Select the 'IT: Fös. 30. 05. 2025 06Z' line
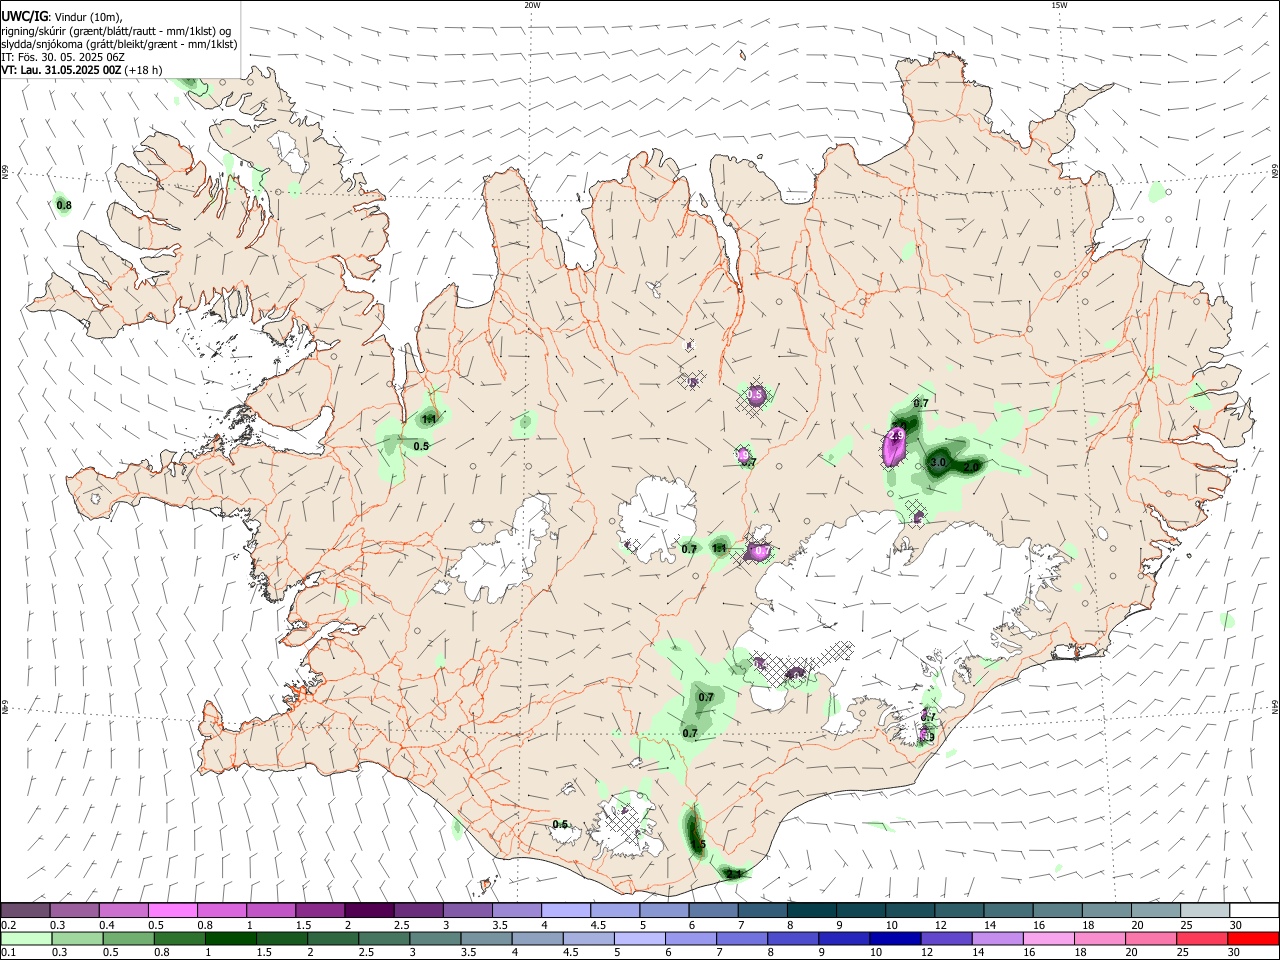This screenshot has width=1280, height=960. pos(63,57)
